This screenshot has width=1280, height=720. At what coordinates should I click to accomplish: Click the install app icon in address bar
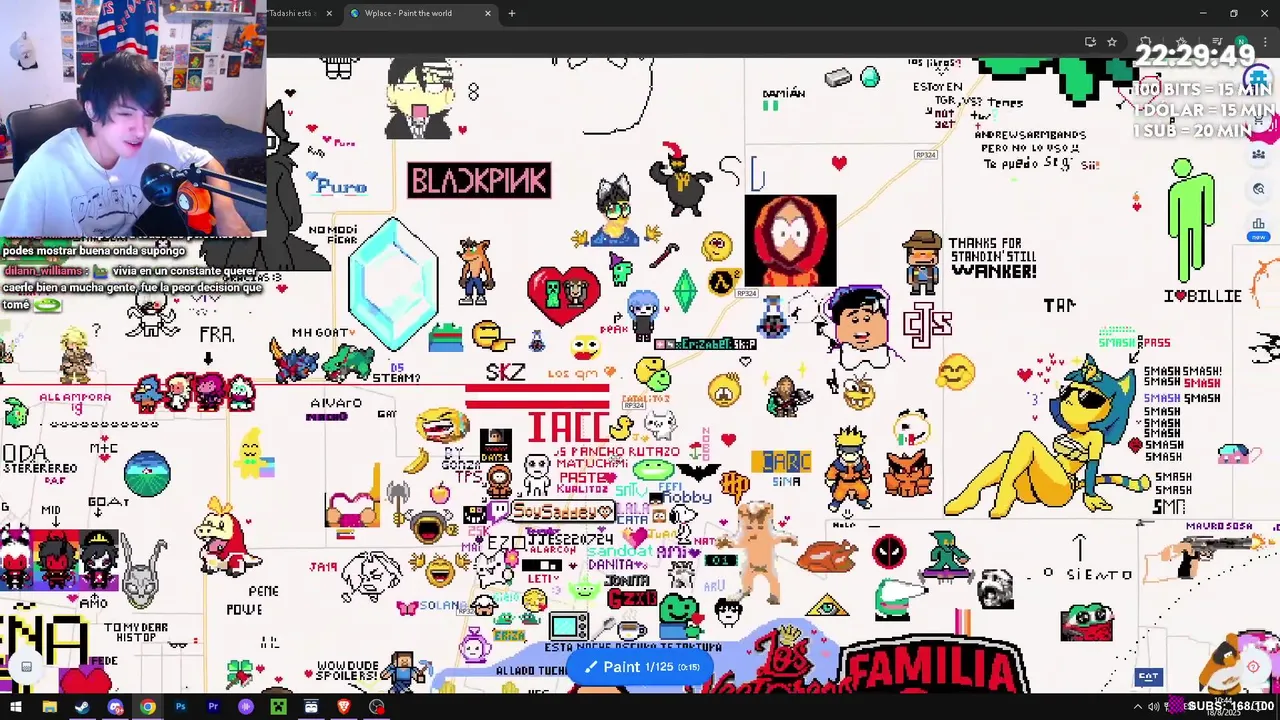click(1090, 42)
